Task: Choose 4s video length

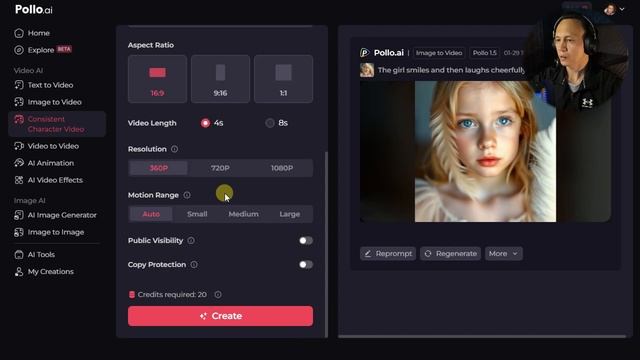Action: (205, 123)
